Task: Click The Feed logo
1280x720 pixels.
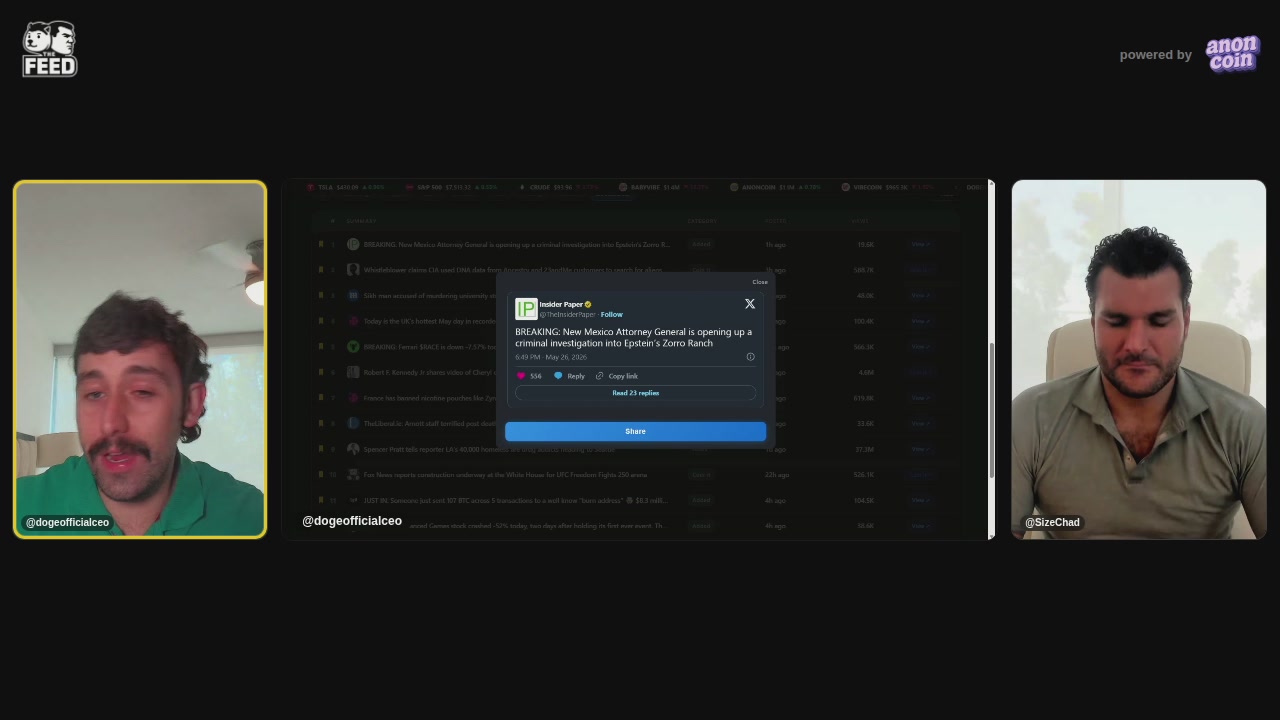Action: [x=50, y=49]
